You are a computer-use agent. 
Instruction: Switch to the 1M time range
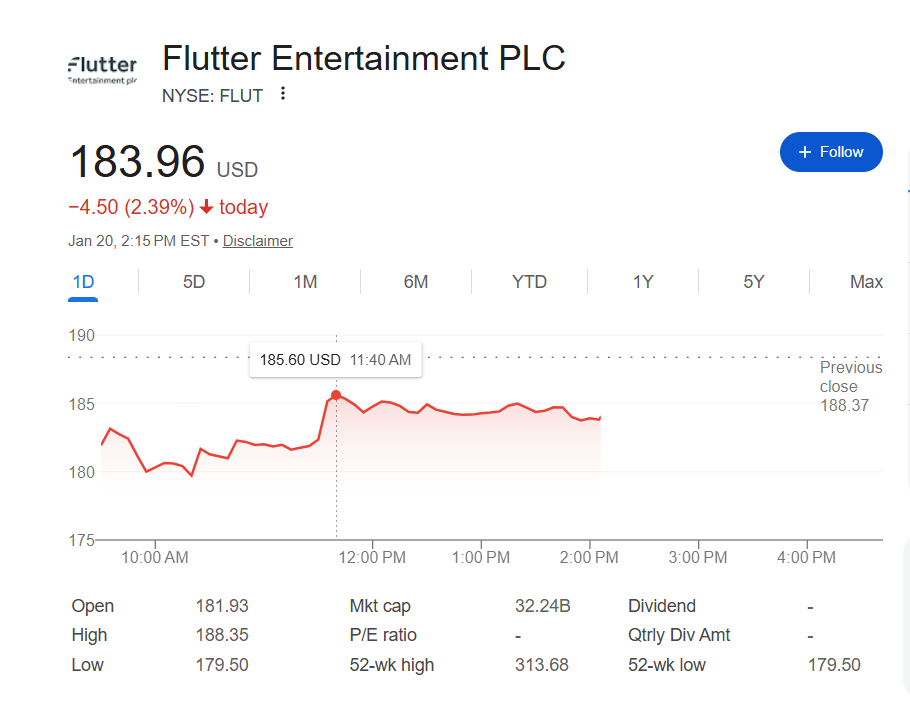tap(305, 282)
